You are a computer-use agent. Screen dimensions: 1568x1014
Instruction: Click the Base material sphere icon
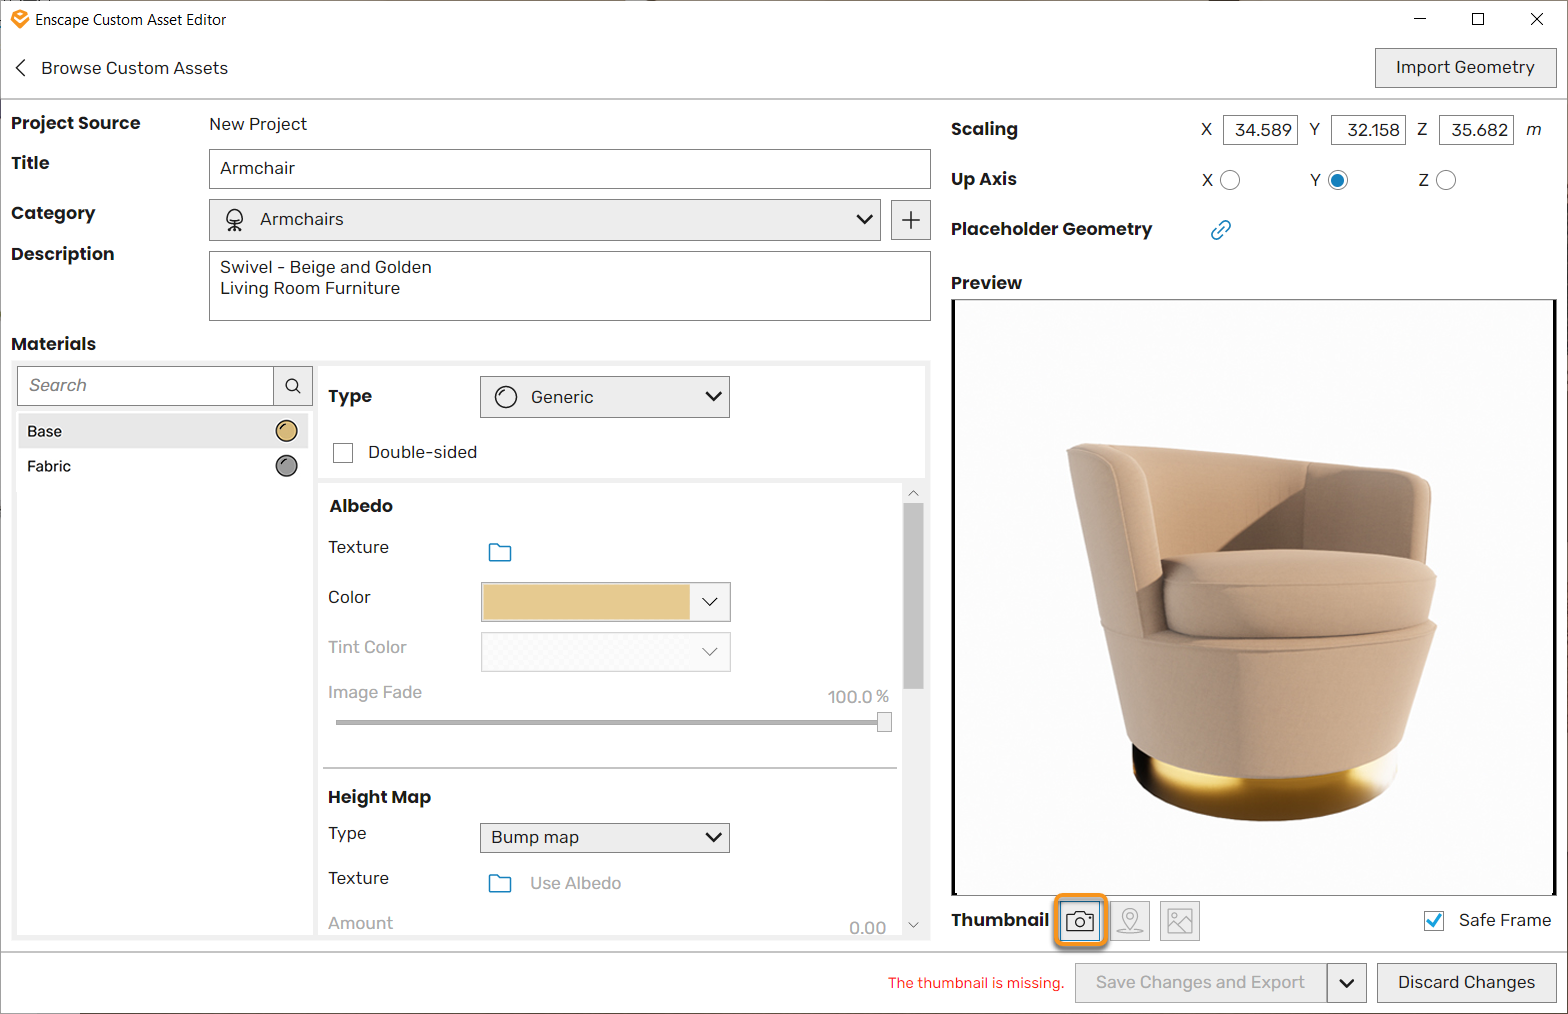pos(287,431)
